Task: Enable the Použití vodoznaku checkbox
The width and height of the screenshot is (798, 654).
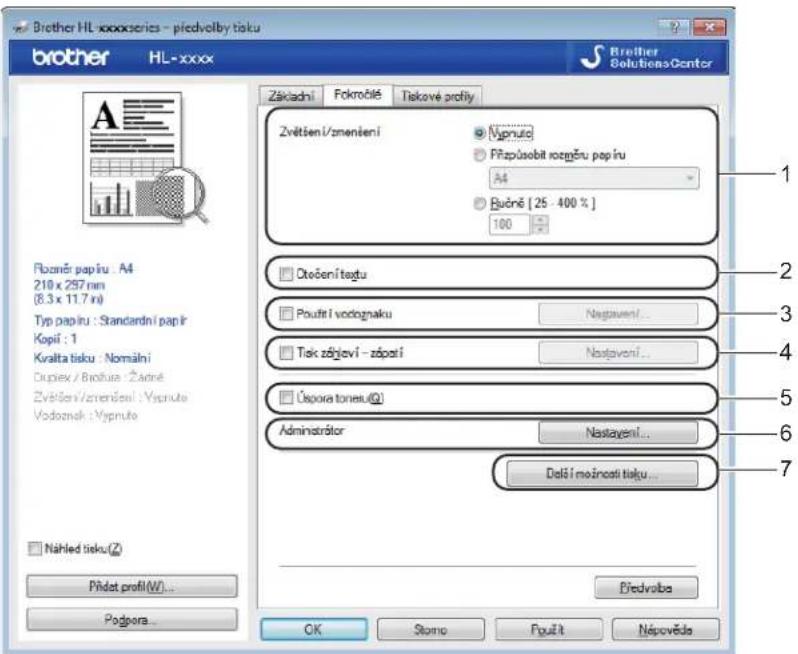Action: tap(286, 314)
